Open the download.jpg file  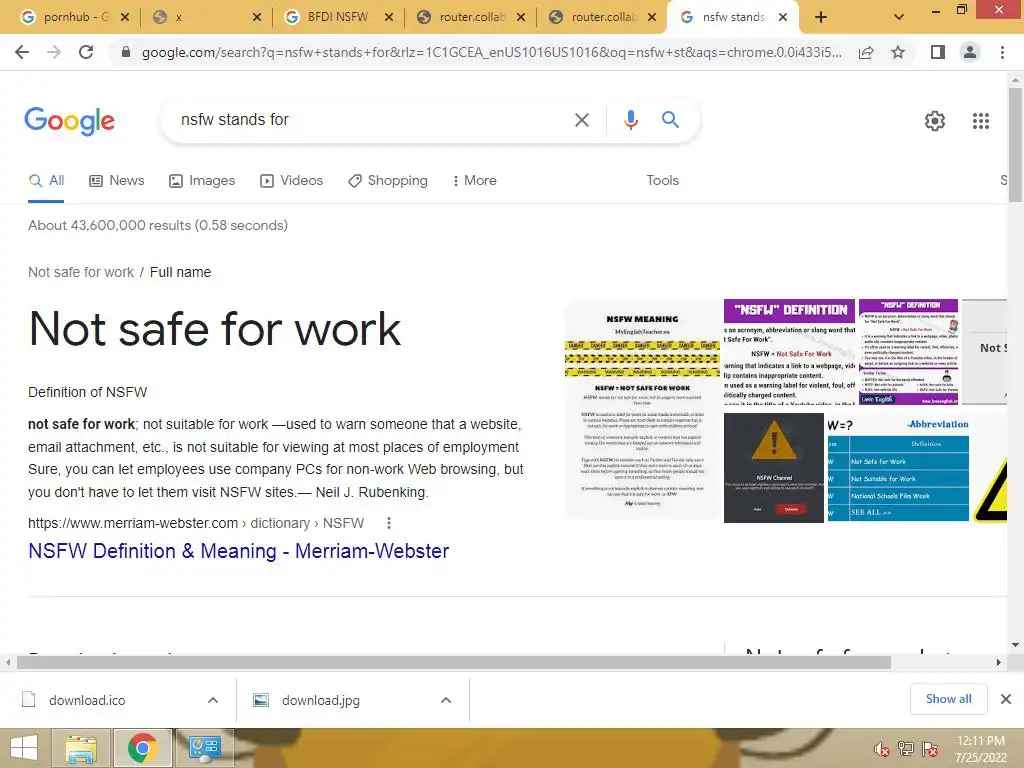point(321,700)
